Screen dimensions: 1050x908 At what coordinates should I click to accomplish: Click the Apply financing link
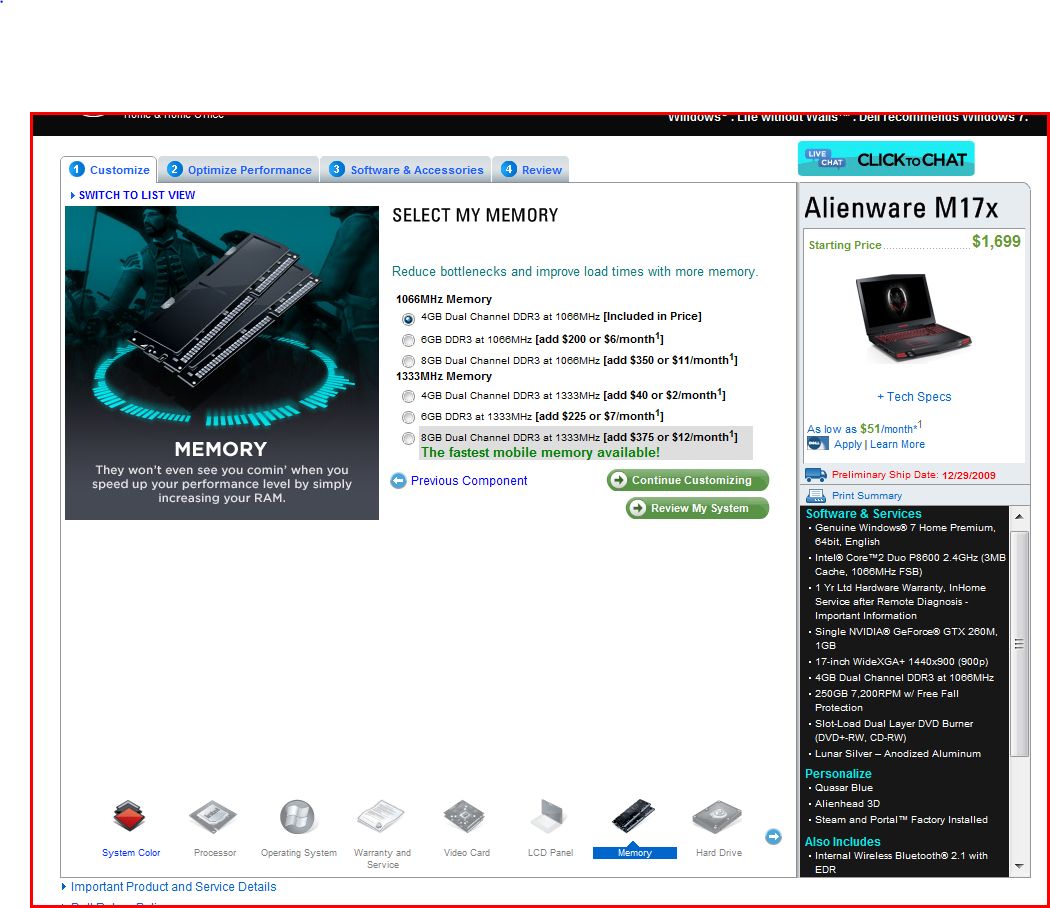point(848,444)
